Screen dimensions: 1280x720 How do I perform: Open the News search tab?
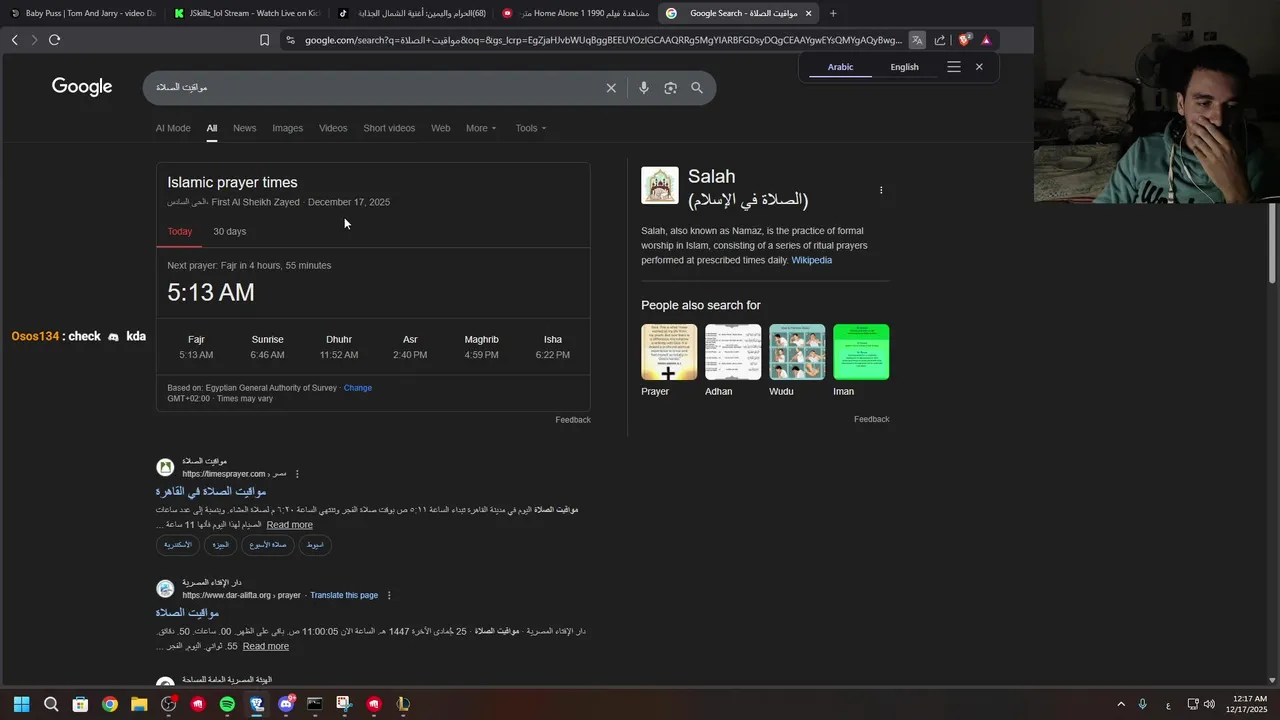pyautogui.click(x=245, y=128)
